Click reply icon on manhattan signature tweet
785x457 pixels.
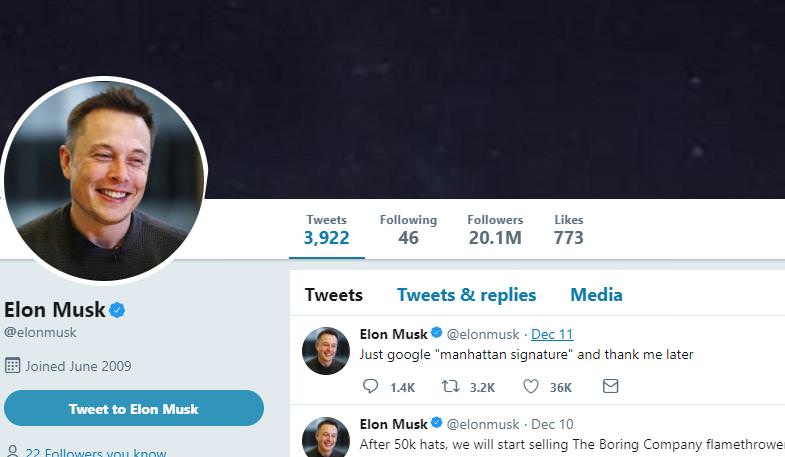(x=370, y=386)
